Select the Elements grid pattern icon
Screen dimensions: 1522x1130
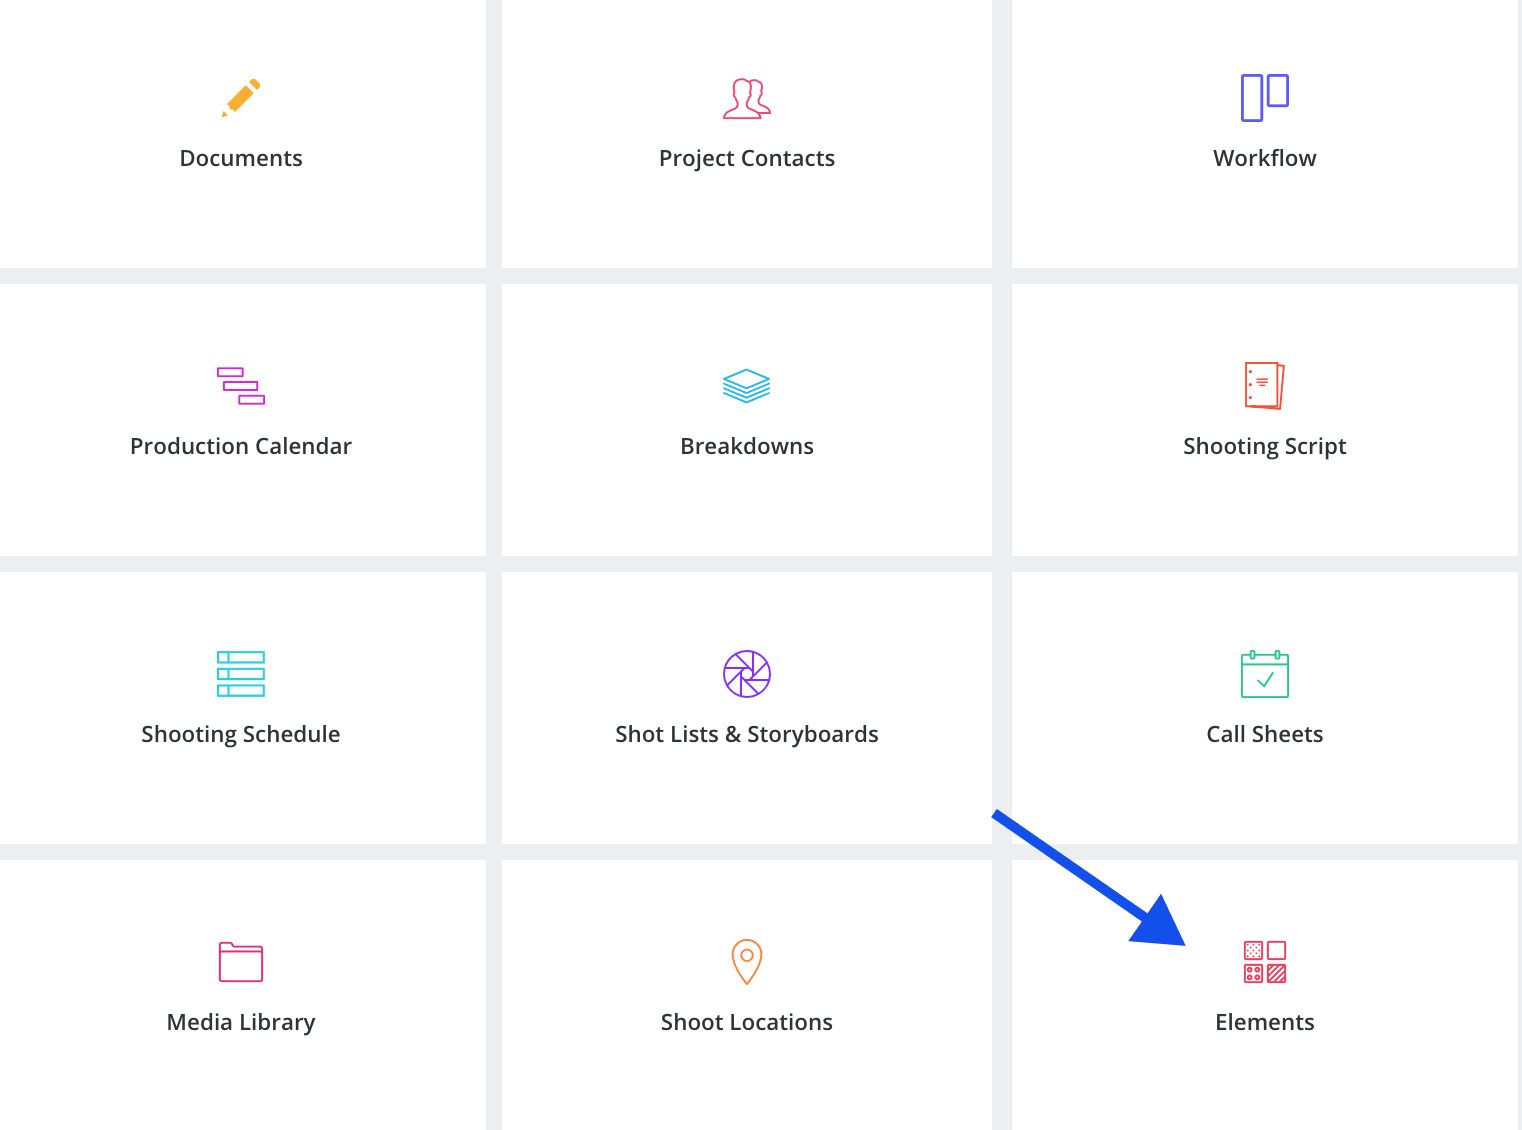1264,962
